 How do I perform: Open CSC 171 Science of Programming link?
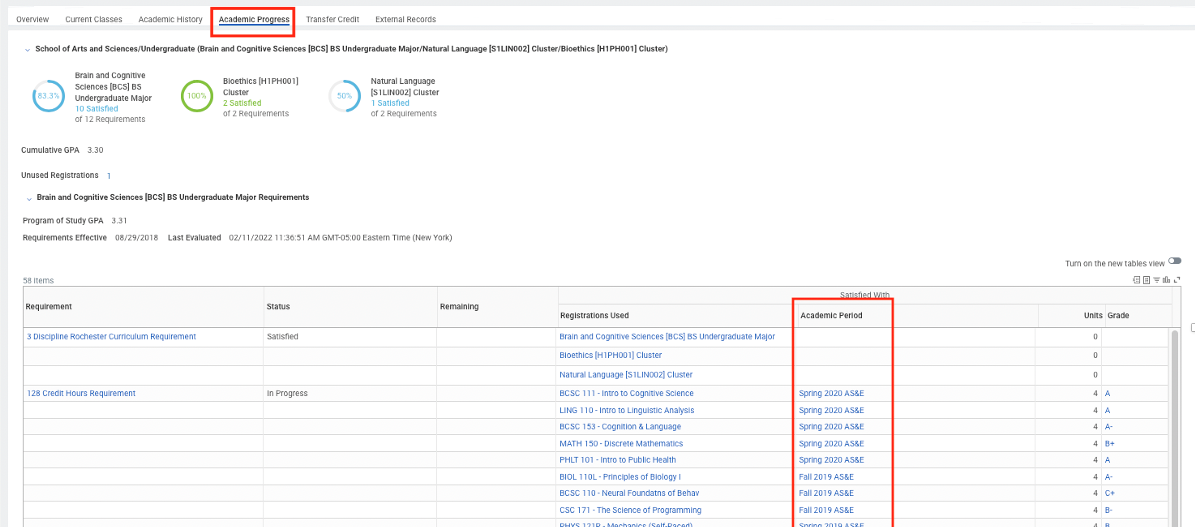tap(630, 509)
